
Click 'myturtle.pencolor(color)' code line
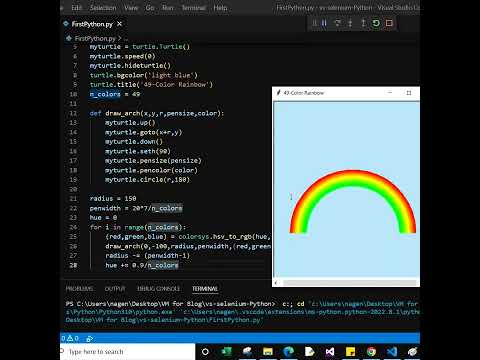151,170
